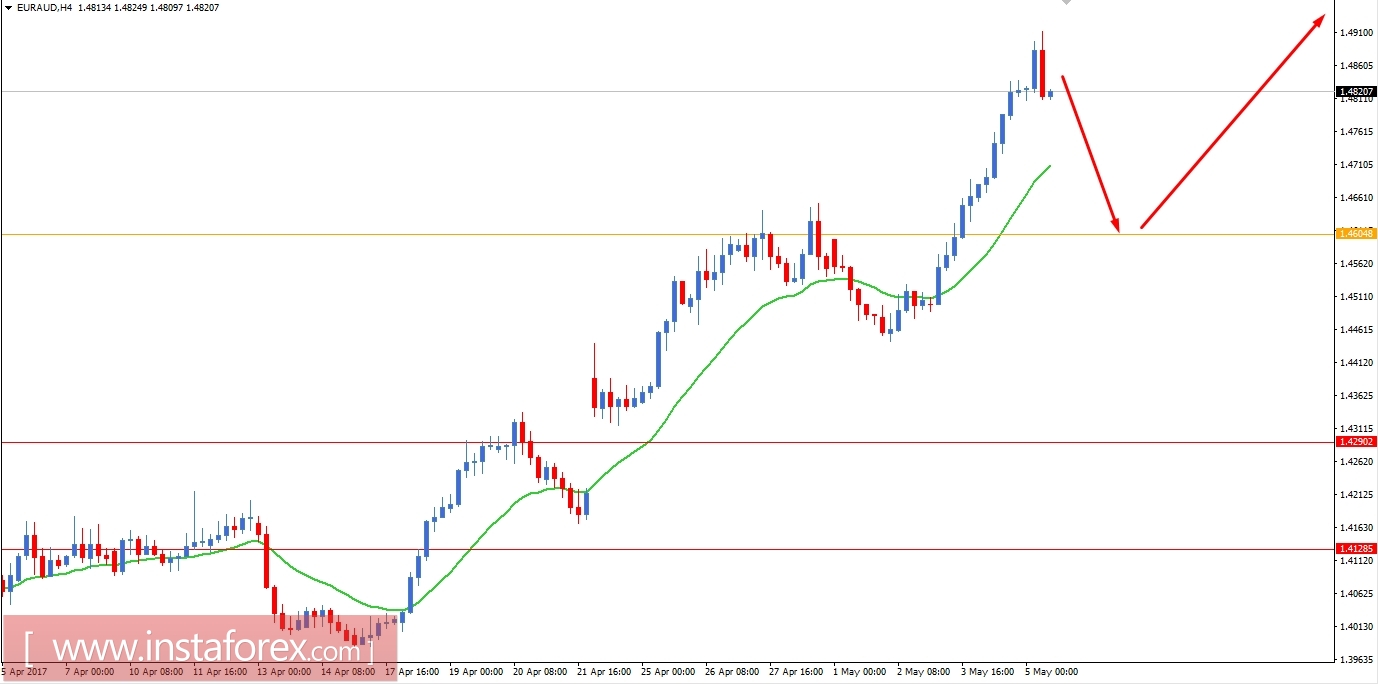Click time axis label 14 Apr 08:00

coord(348,672)
